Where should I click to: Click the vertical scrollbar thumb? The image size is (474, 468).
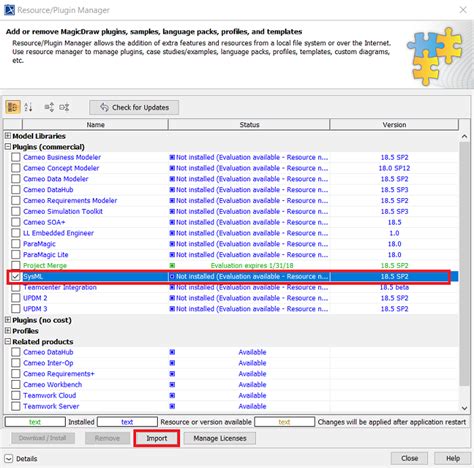pyautogui.click(x=464, y=263)
